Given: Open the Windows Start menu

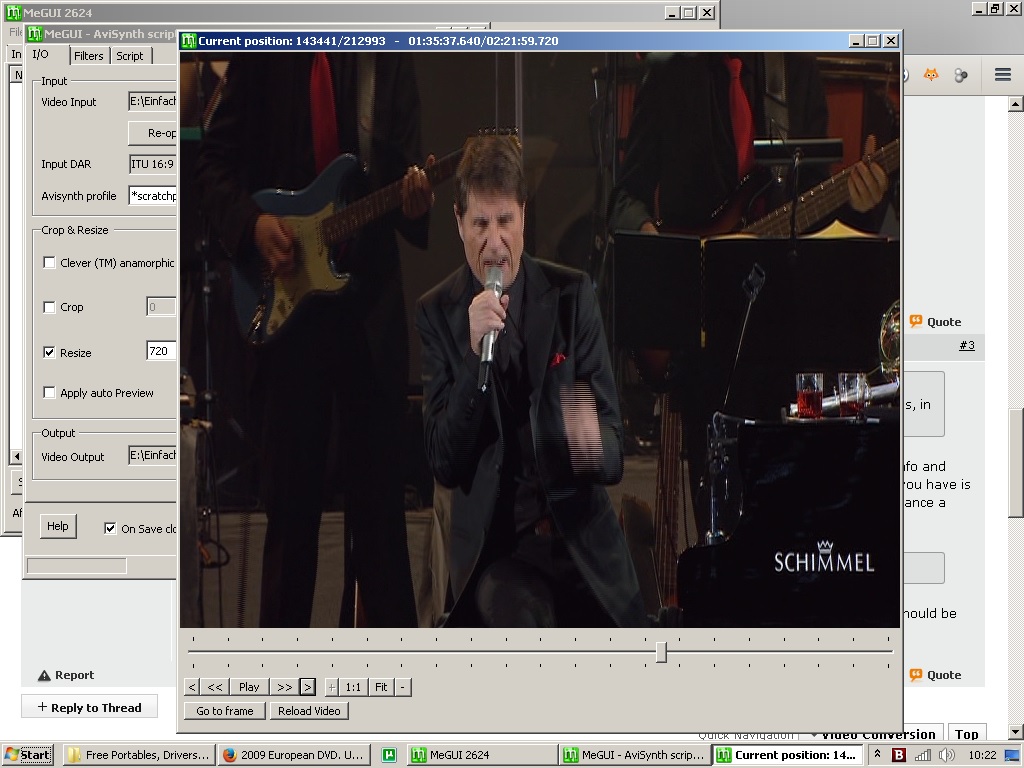Looking at the screenshot, I should [28, 755].
